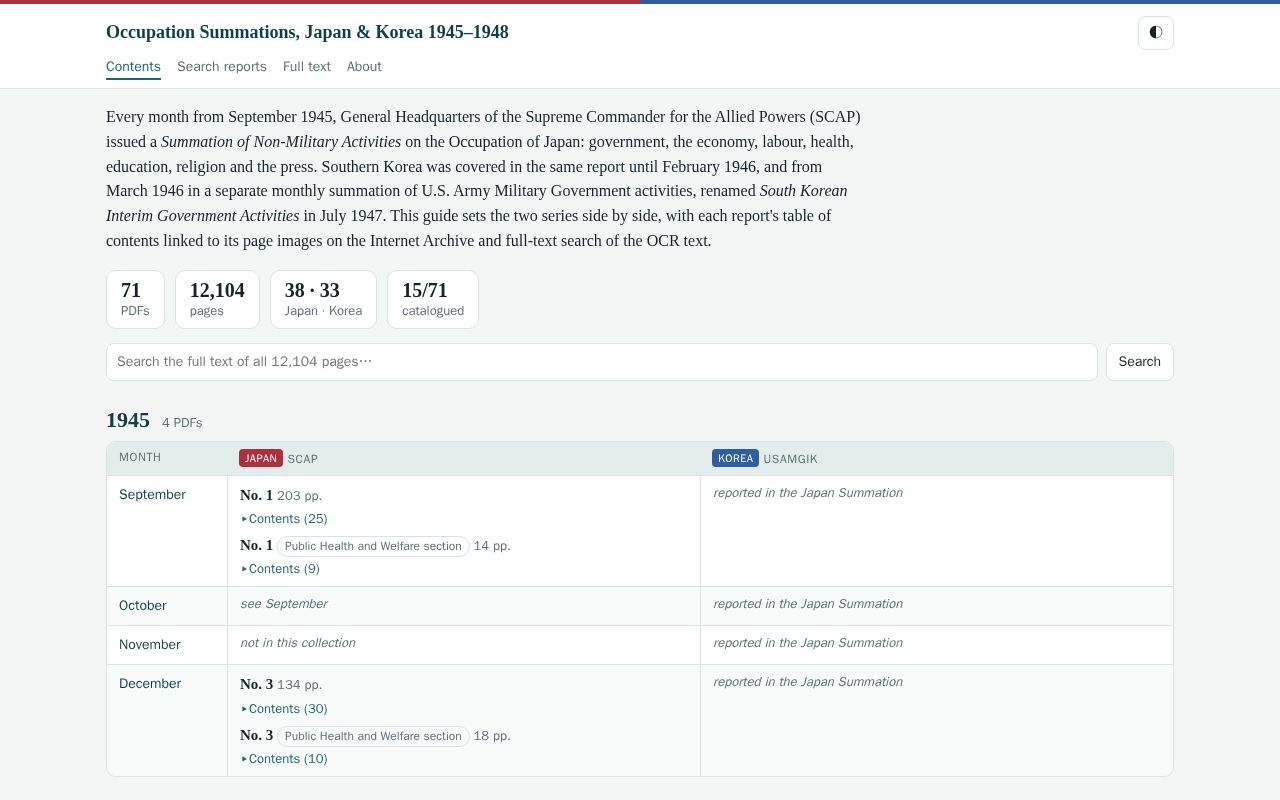Click the October month cell
This screenshot has width=1280, height=800.
[167, 606]
